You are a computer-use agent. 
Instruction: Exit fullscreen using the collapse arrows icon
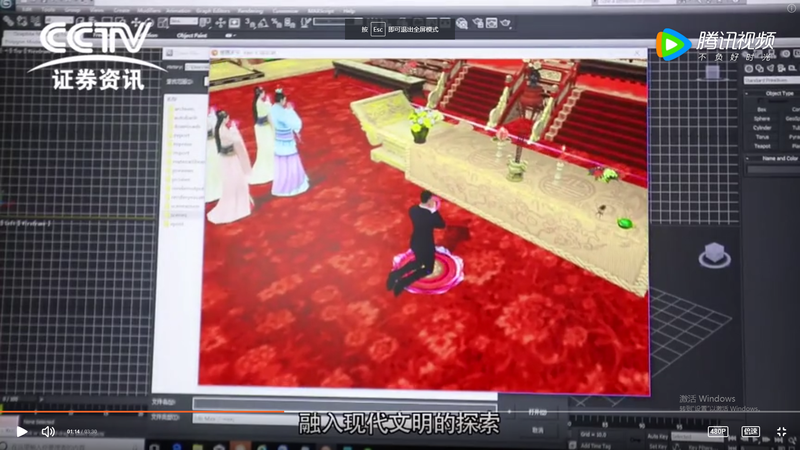click(781, 432)
